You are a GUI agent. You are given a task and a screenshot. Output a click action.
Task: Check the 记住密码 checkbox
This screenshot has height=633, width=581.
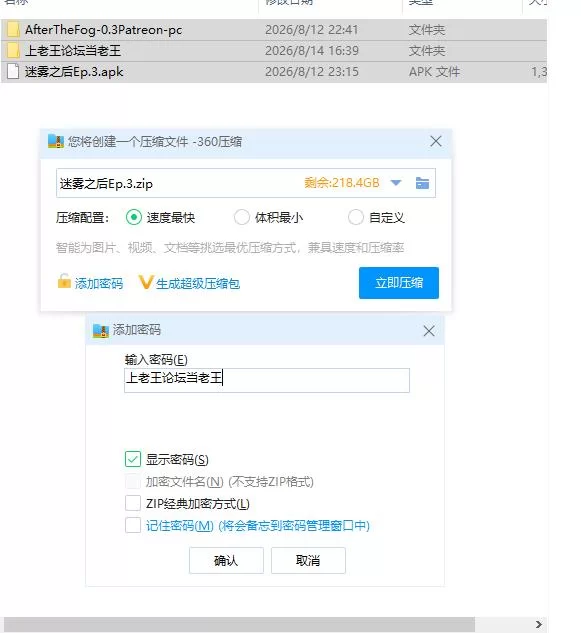(133, 525)
